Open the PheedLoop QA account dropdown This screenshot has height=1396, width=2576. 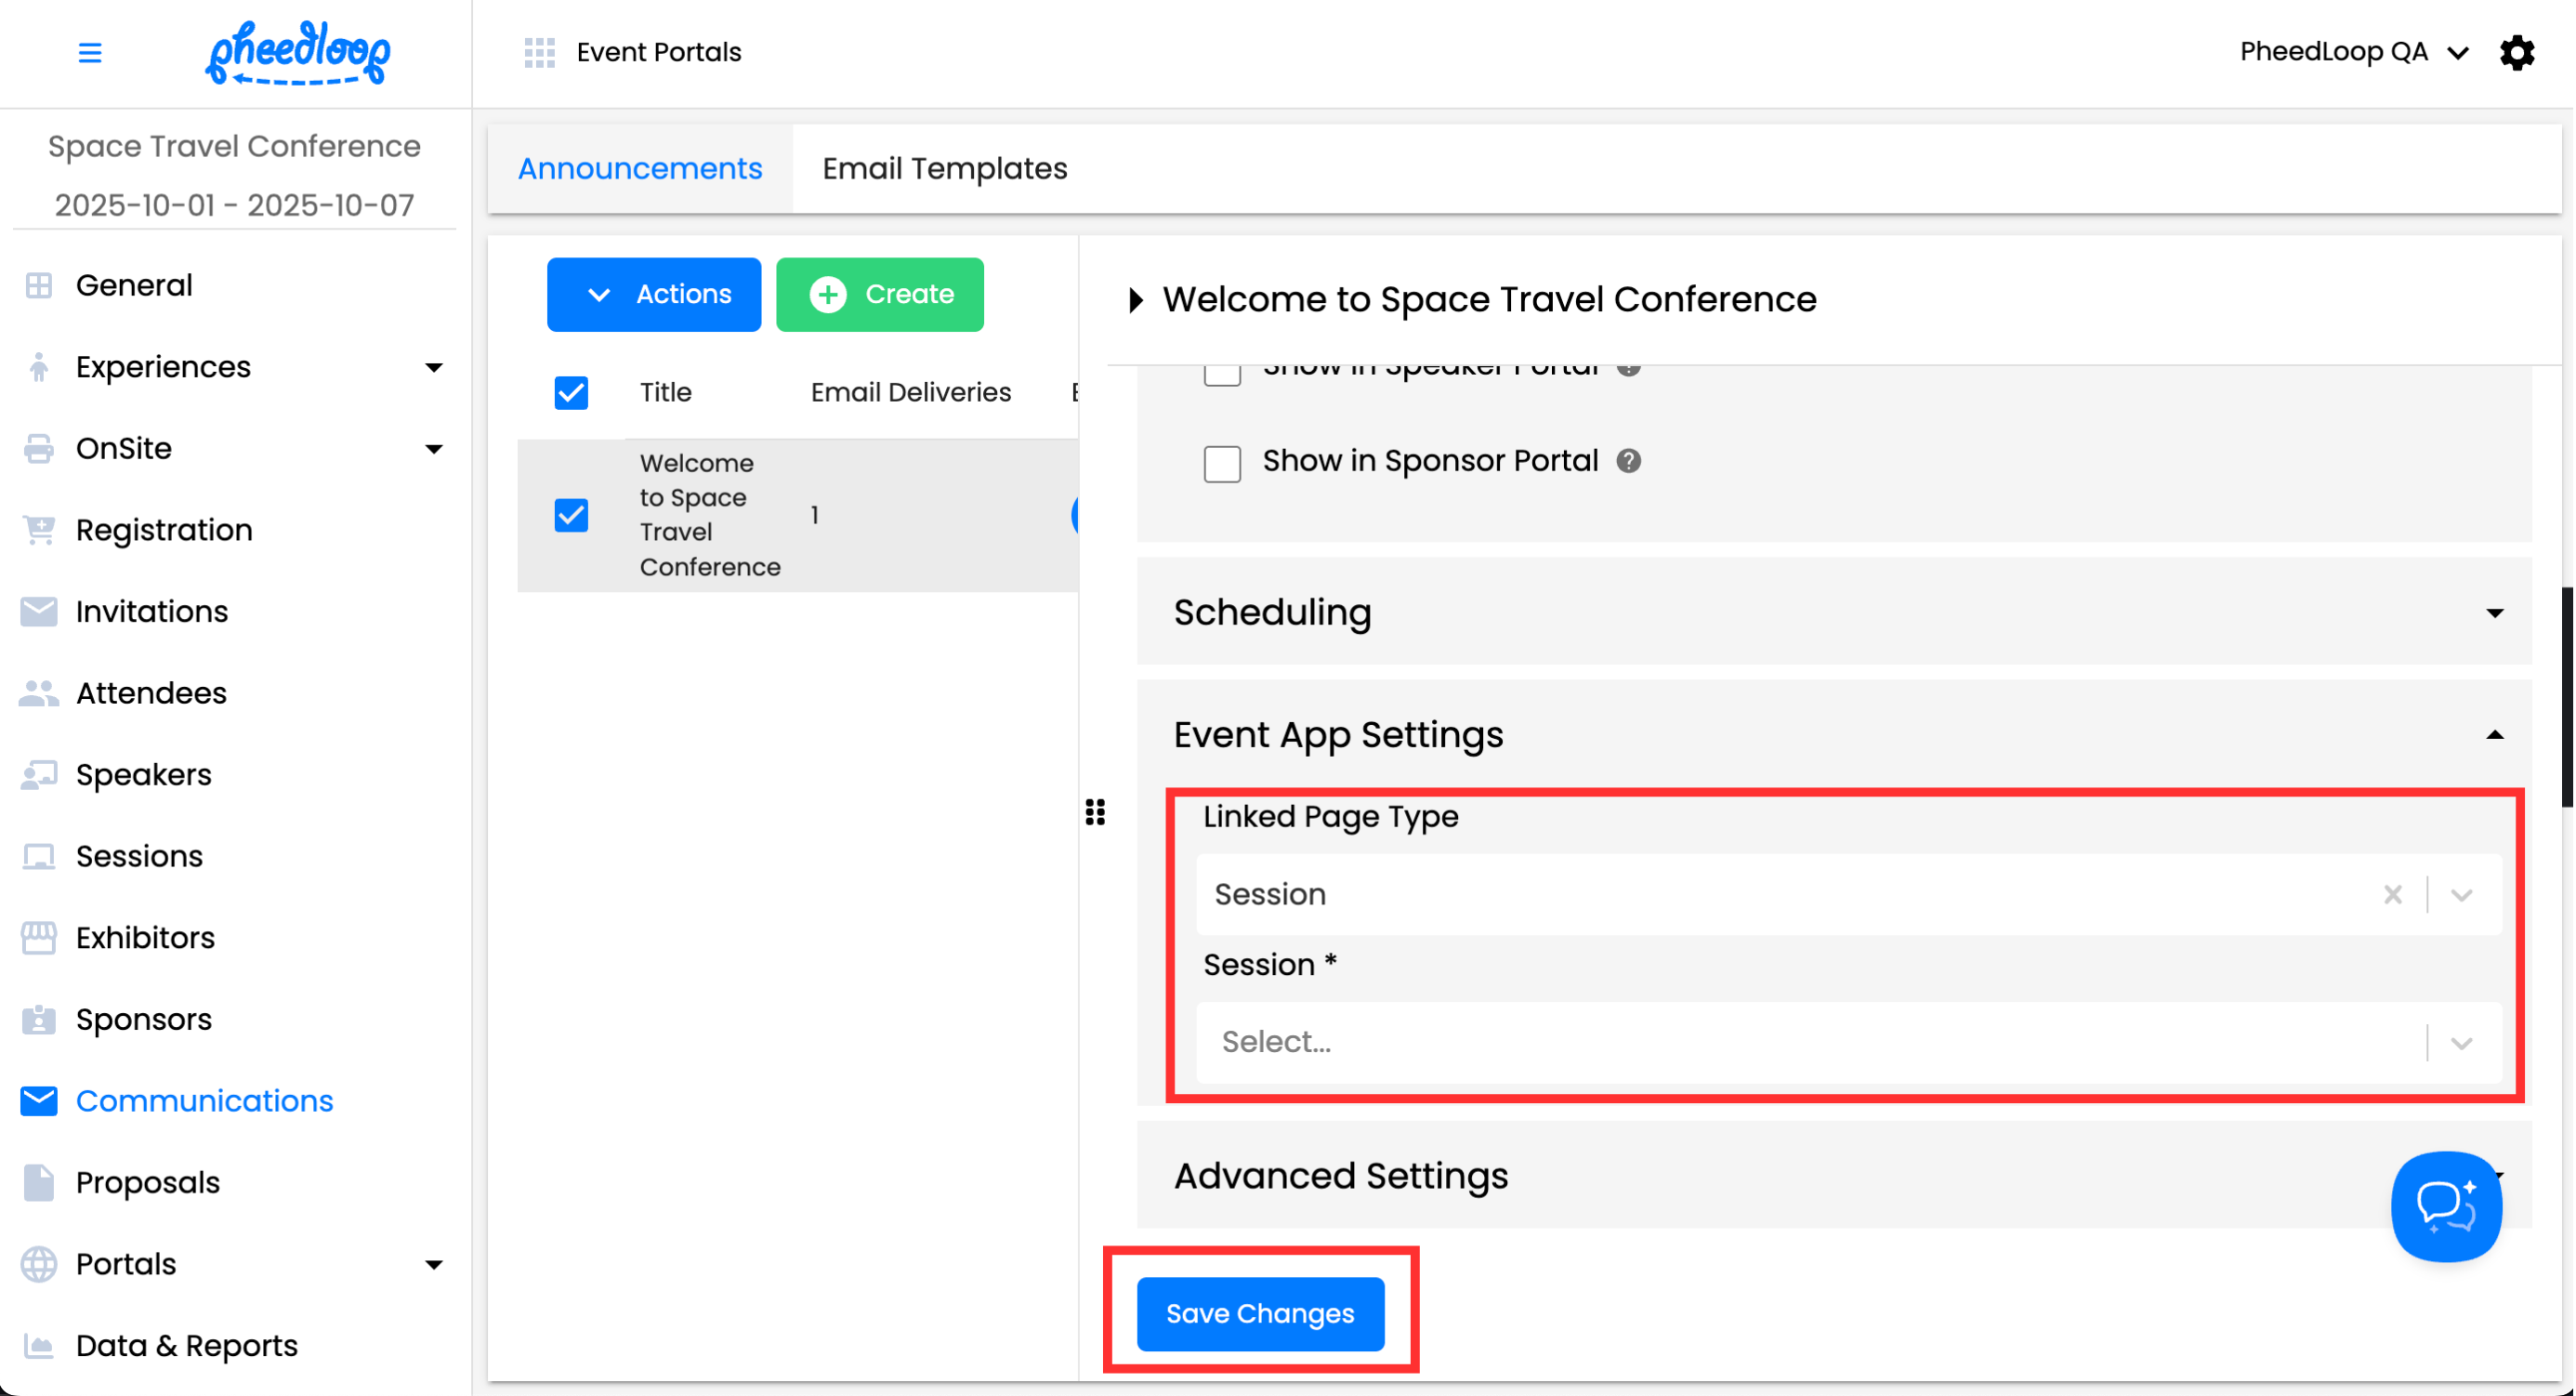[2352, 52]
